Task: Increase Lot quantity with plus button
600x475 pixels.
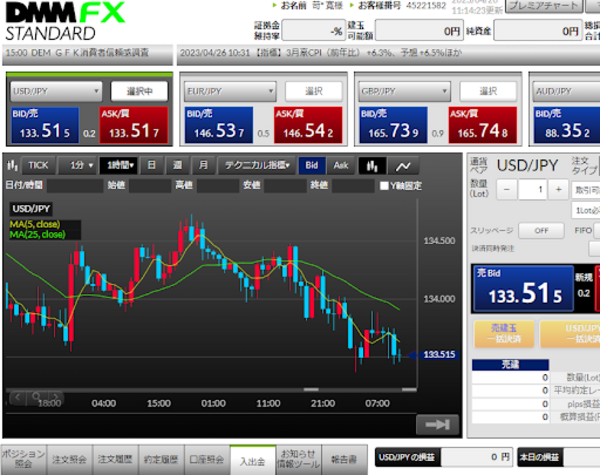Action: click(558, 189)
